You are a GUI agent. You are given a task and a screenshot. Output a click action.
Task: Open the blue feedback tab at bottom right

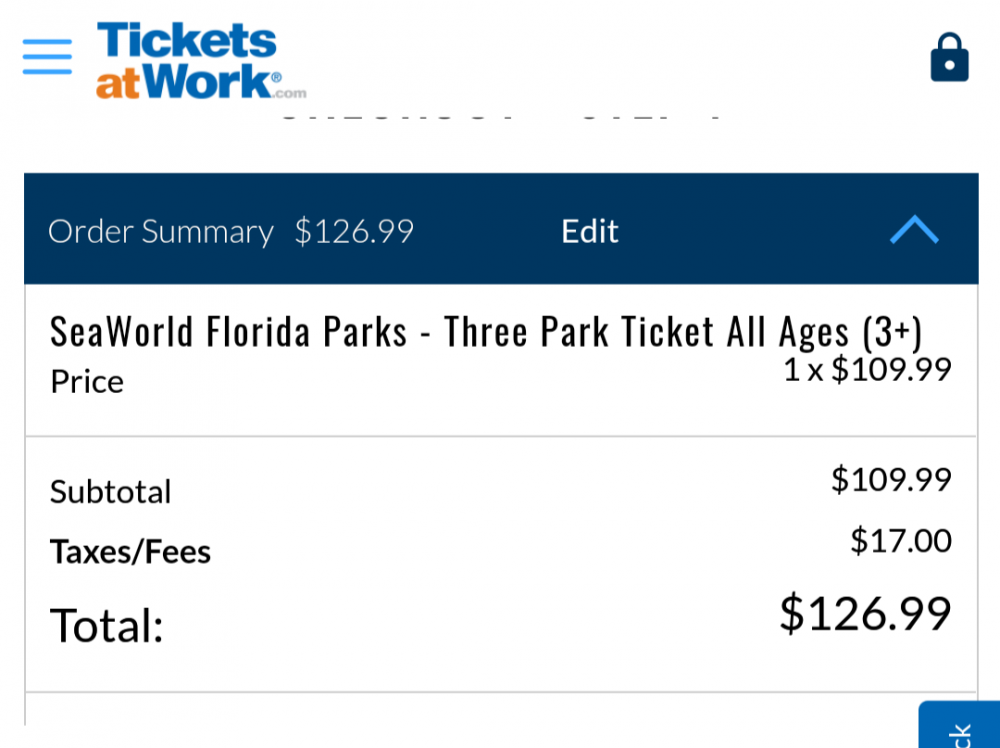pyautogui.click(x=960, y=728)
